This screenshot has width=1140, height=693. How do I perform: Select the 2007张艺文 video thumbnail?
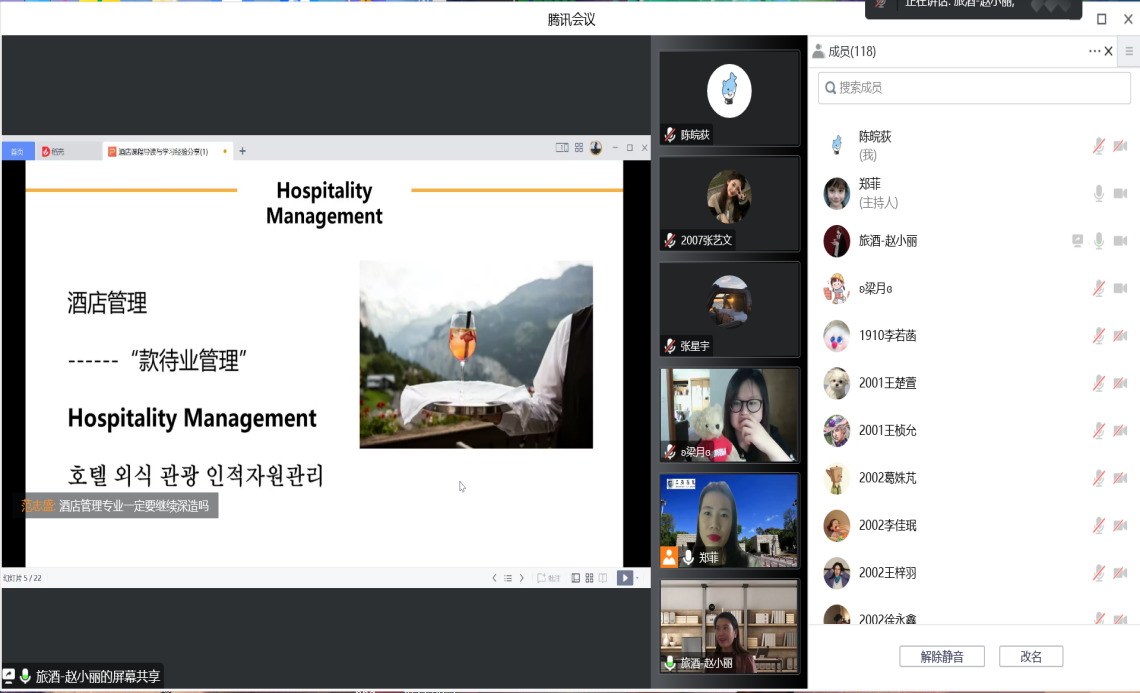tap(730, 203)
